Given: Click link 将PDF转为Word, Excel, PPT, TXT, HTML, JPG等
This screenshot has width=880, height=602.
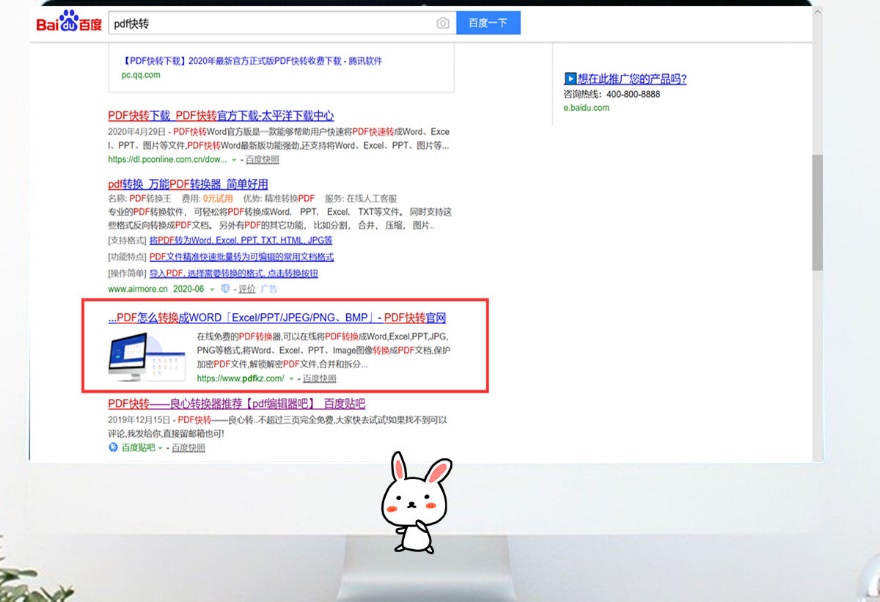Looking at the screenshot, I should point(241,240).
